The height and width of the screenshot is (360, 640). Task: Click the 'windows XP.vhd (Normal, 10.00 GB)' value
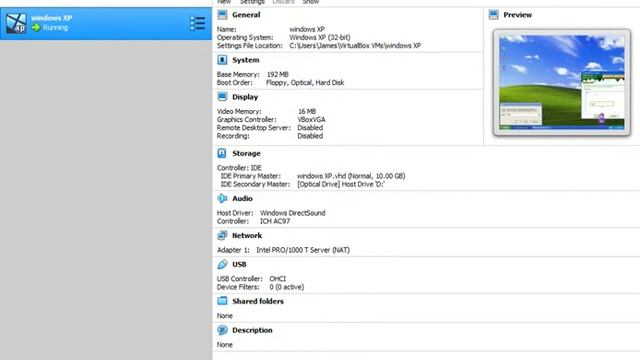click(351, 176)
